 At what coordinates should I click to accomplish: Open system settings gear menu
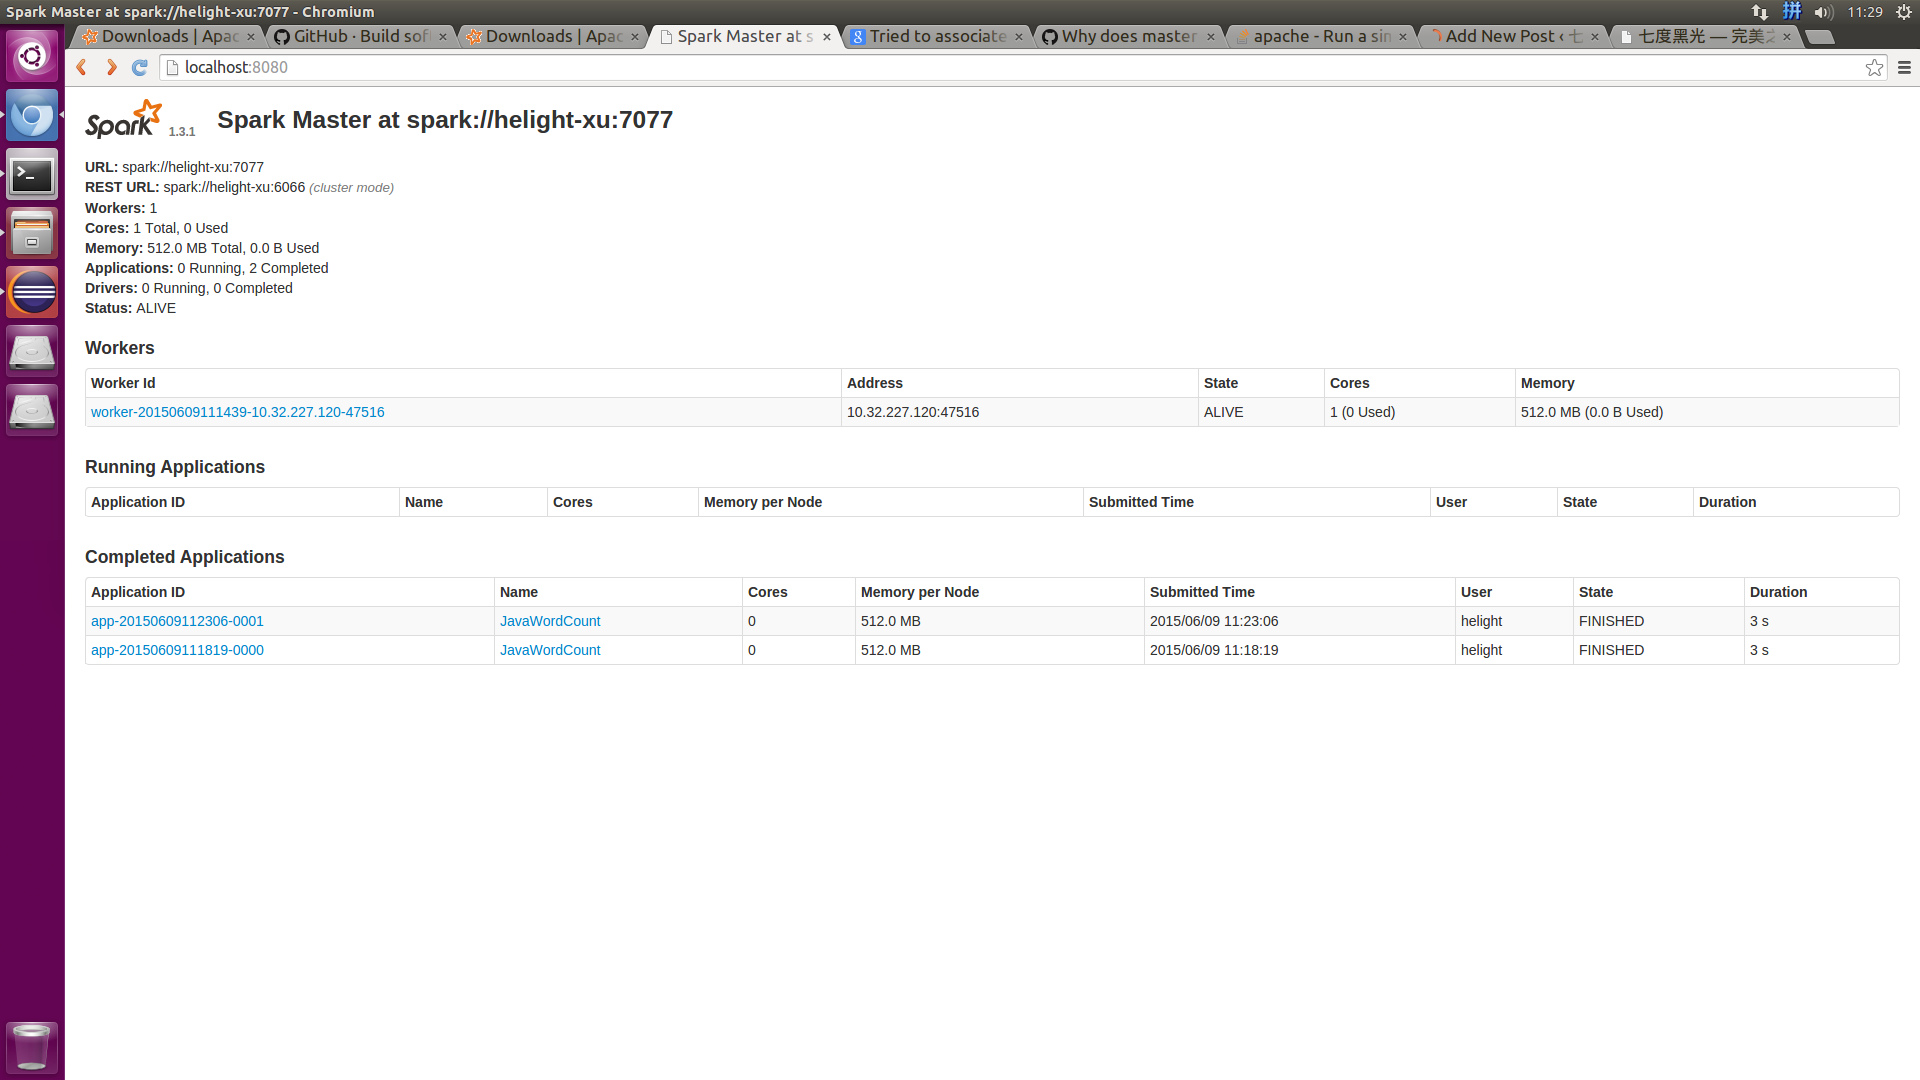tap(1904, 12)
